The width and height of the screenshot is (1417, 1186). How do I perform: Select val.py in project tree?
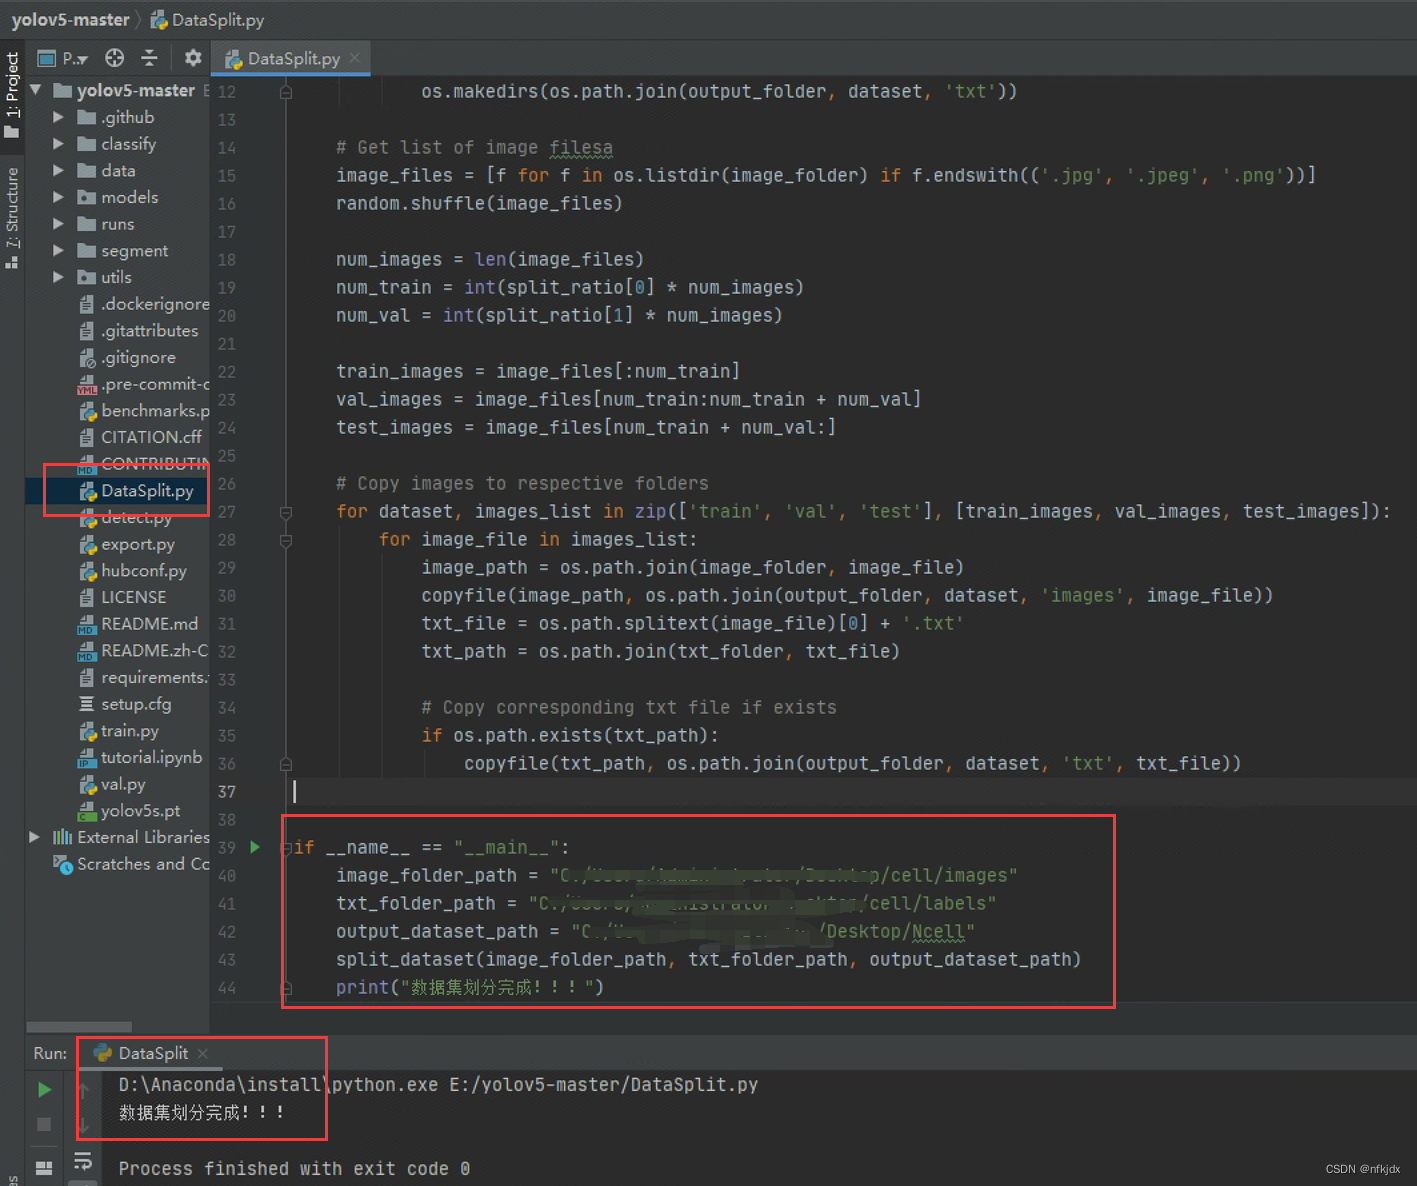coord(112,784)
